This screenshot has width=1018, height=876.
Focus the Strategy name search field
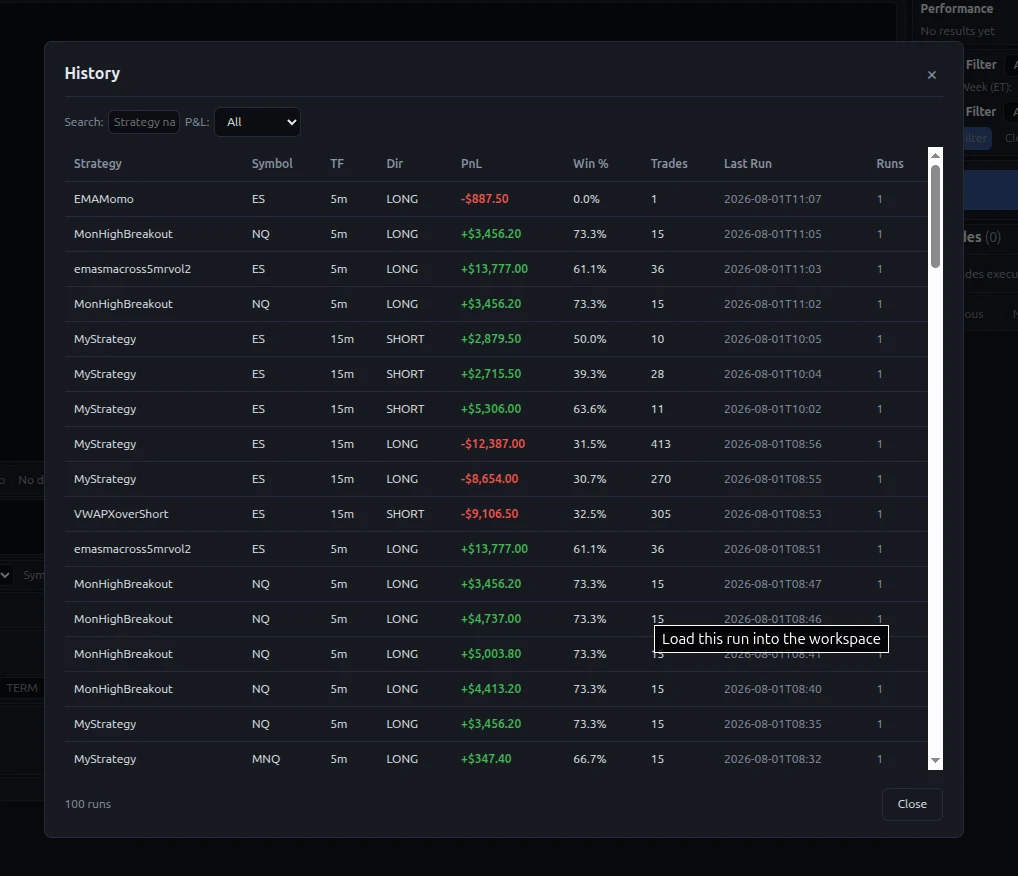point(143,122)
